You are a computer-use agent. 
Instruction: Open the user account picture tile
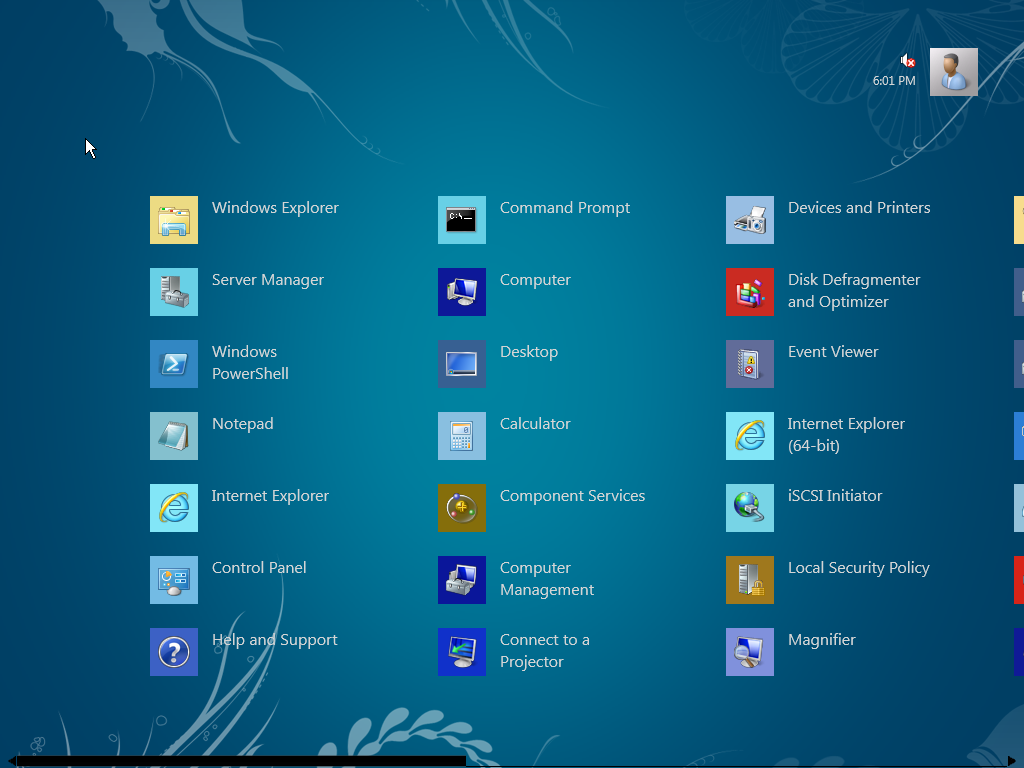(x=953, y=72)
